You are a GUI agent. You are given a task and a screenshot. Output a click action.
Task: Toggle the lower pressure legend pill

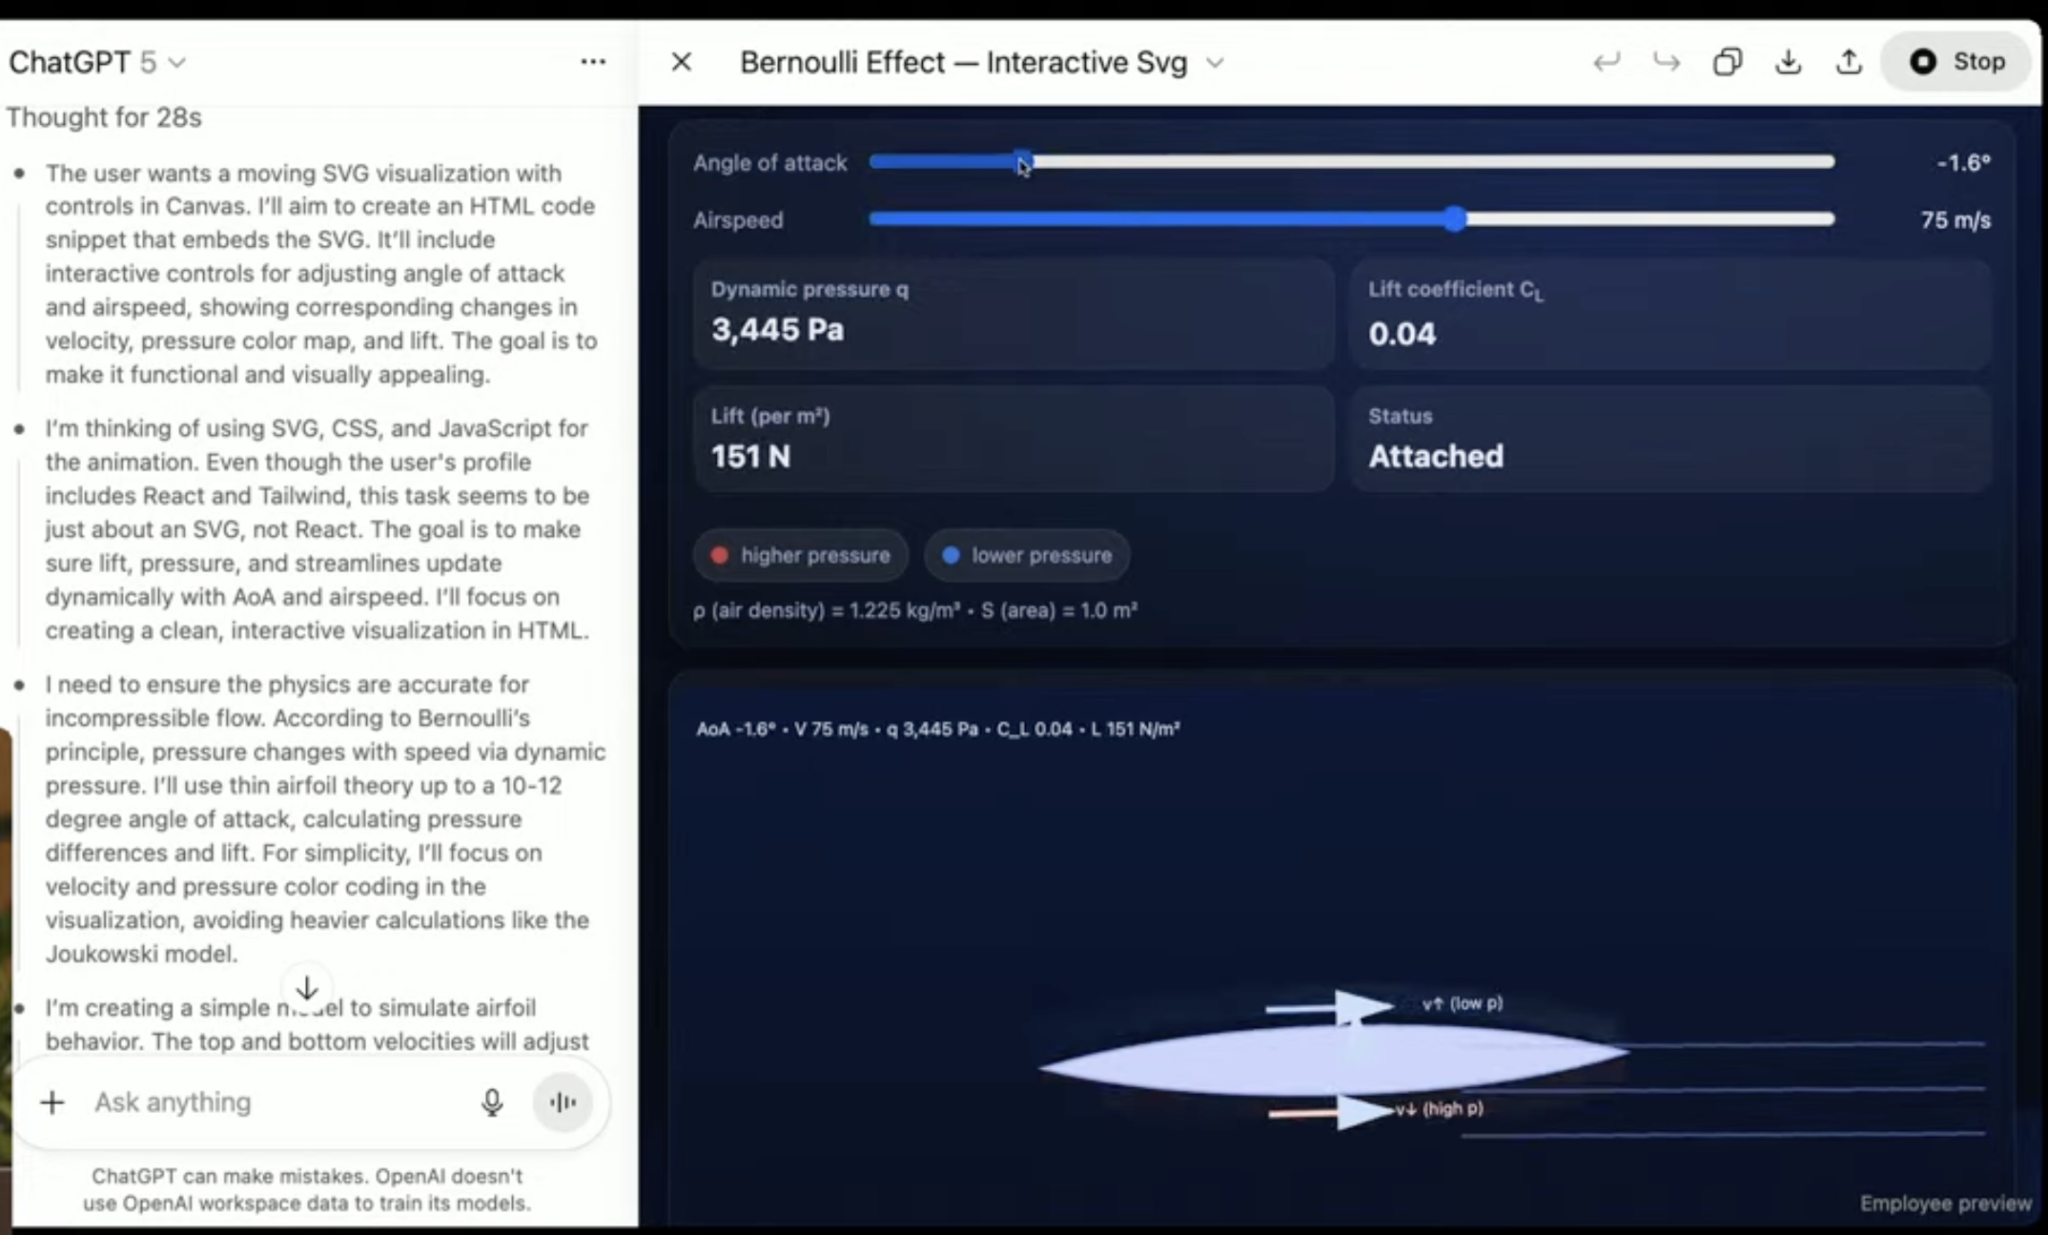point(1027,555)
